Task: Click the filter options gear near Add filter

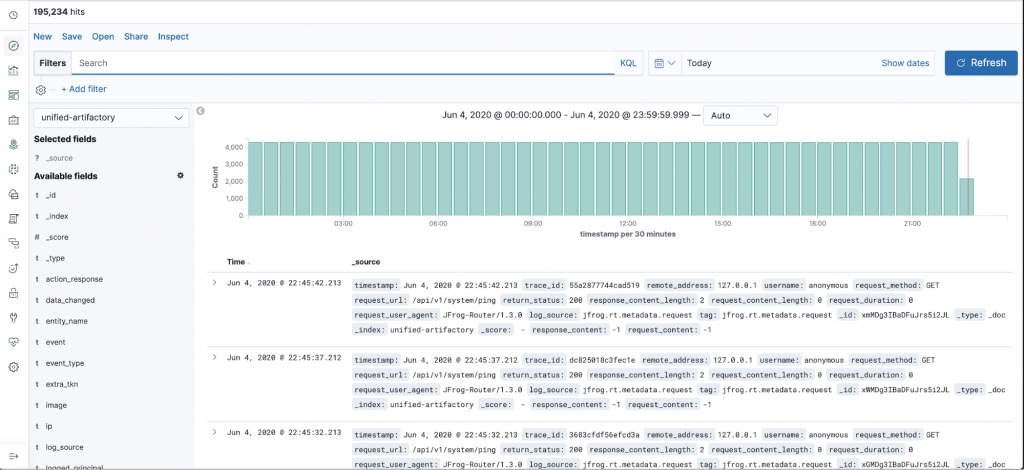Action: pyautogui.click(x=42, y=89)
